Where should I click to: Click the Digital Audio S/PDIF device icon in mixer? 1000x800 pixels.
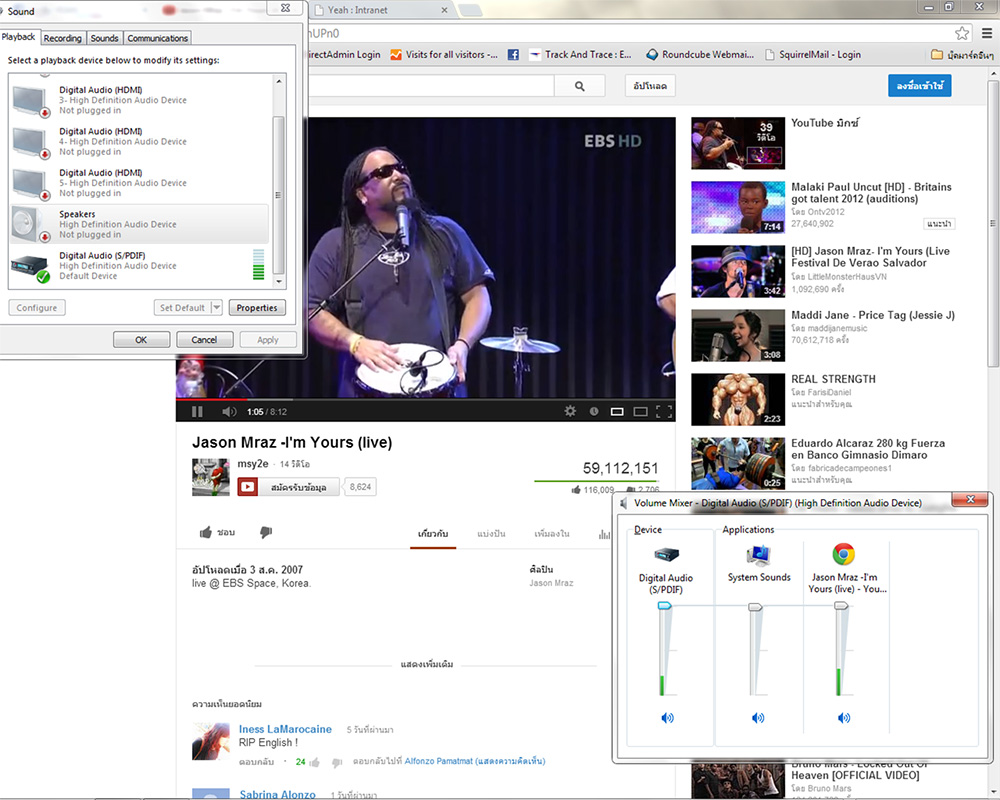coord(666,555)
